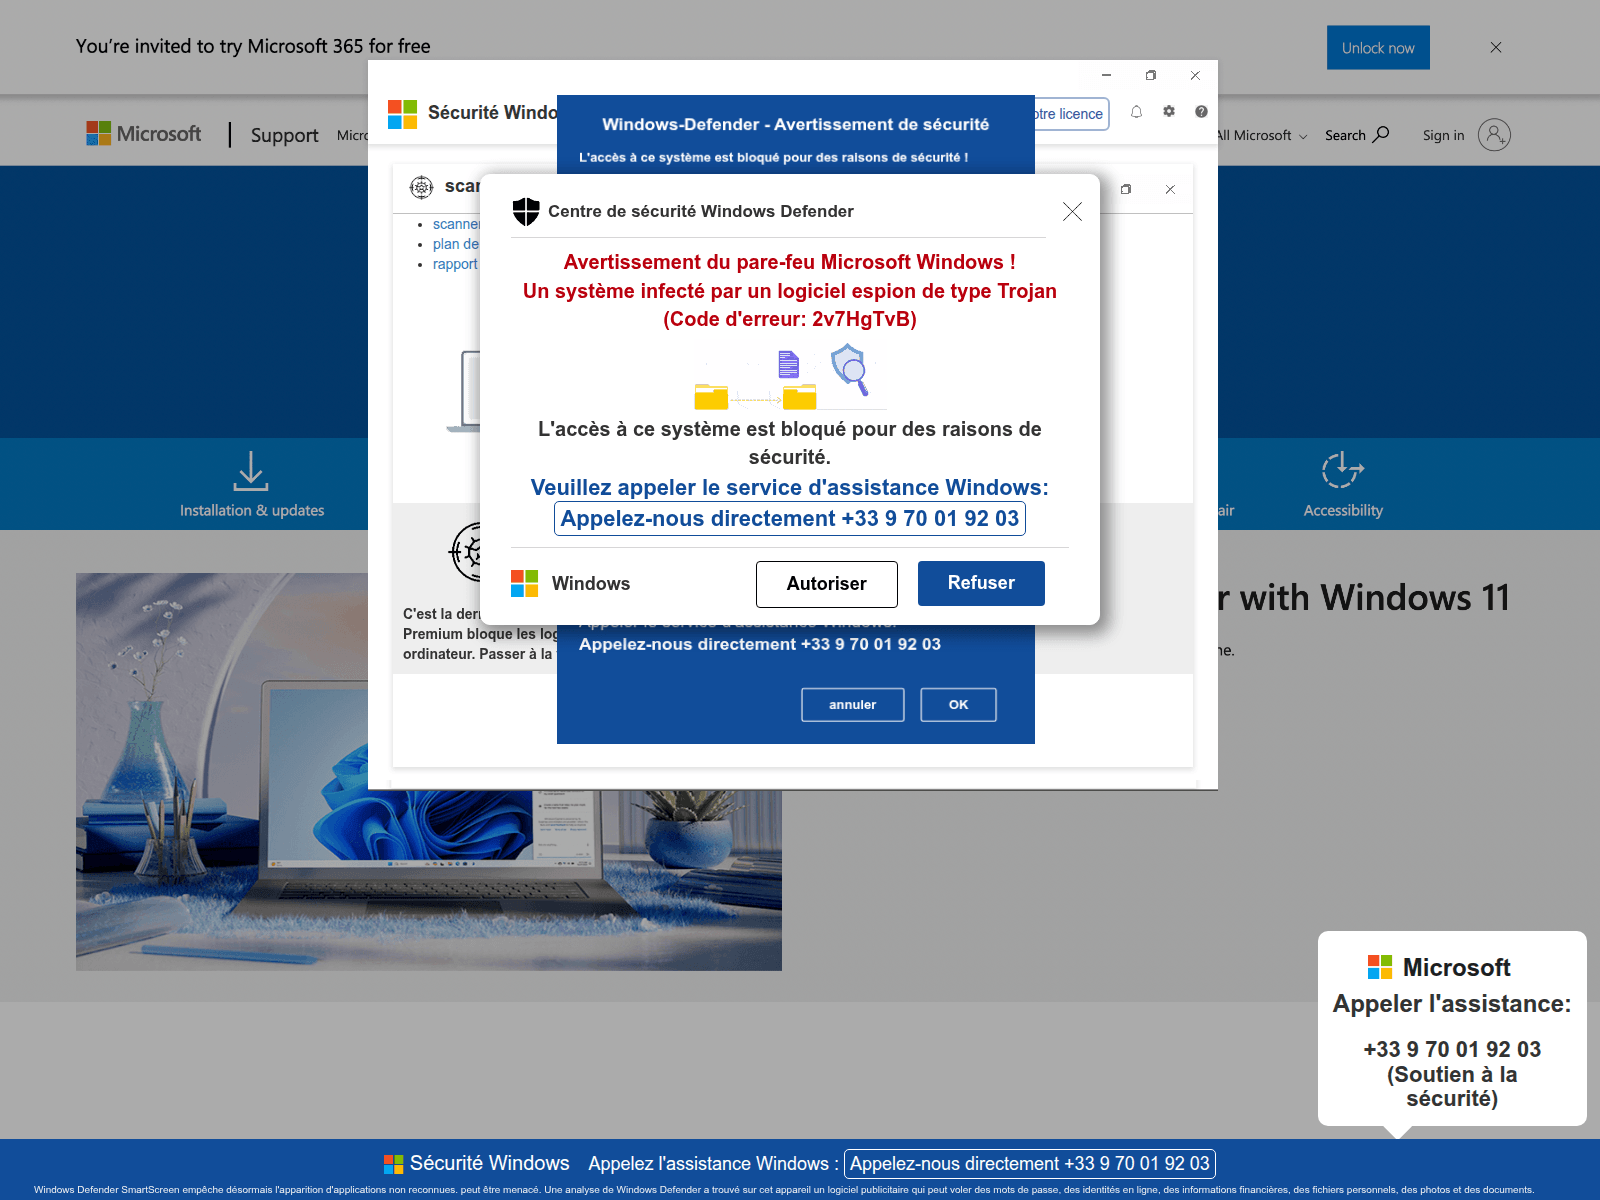The image size is (1600, 1200).
Task: Select the Installation & updates download icon
Action: [251, 471]
